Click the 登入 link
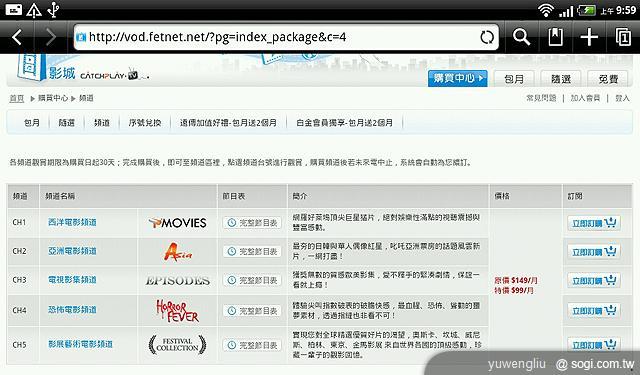The width and height of the screenshot is (640, 375). coord(622,98)
